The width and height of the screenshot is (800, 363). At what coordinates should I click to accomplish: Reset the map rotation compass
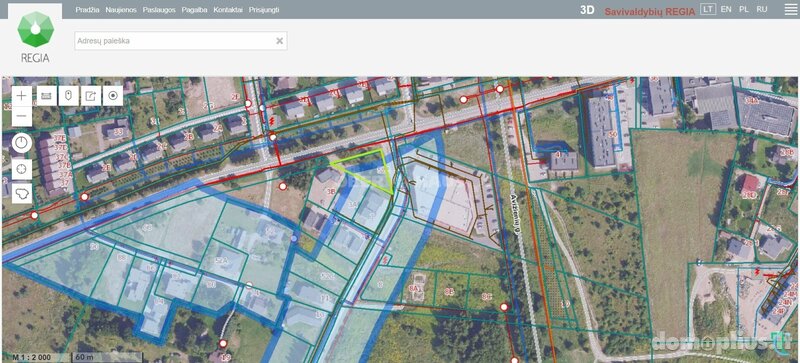pyautogui.click(x=21, y=143)
